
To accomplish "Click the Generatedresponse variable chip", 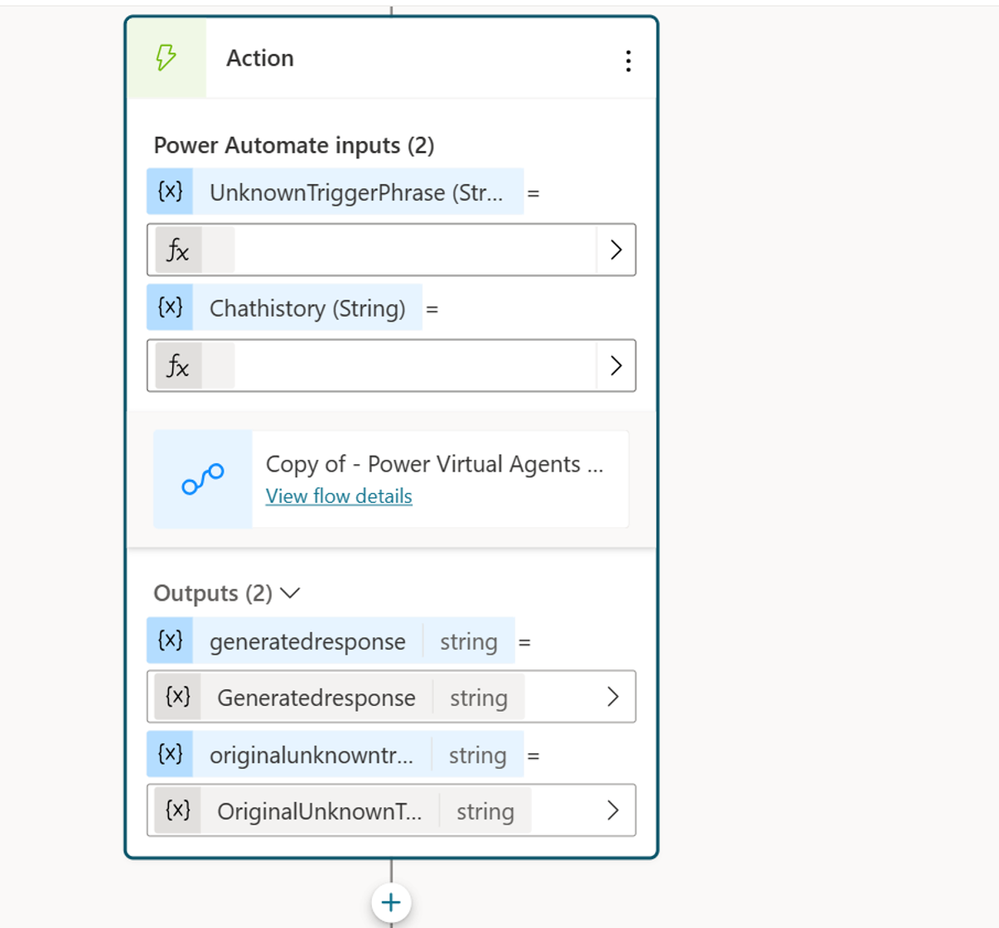I will tap(340, 697).
